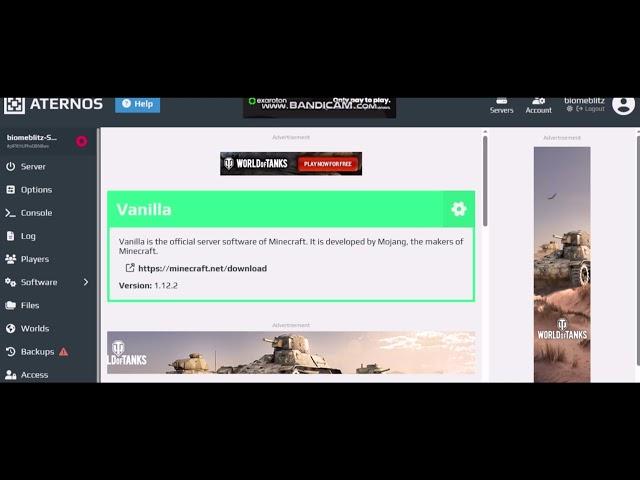Click the Access user-lock icon
The width and height of the screenshot is (640, 480).
tap(11, 375)
